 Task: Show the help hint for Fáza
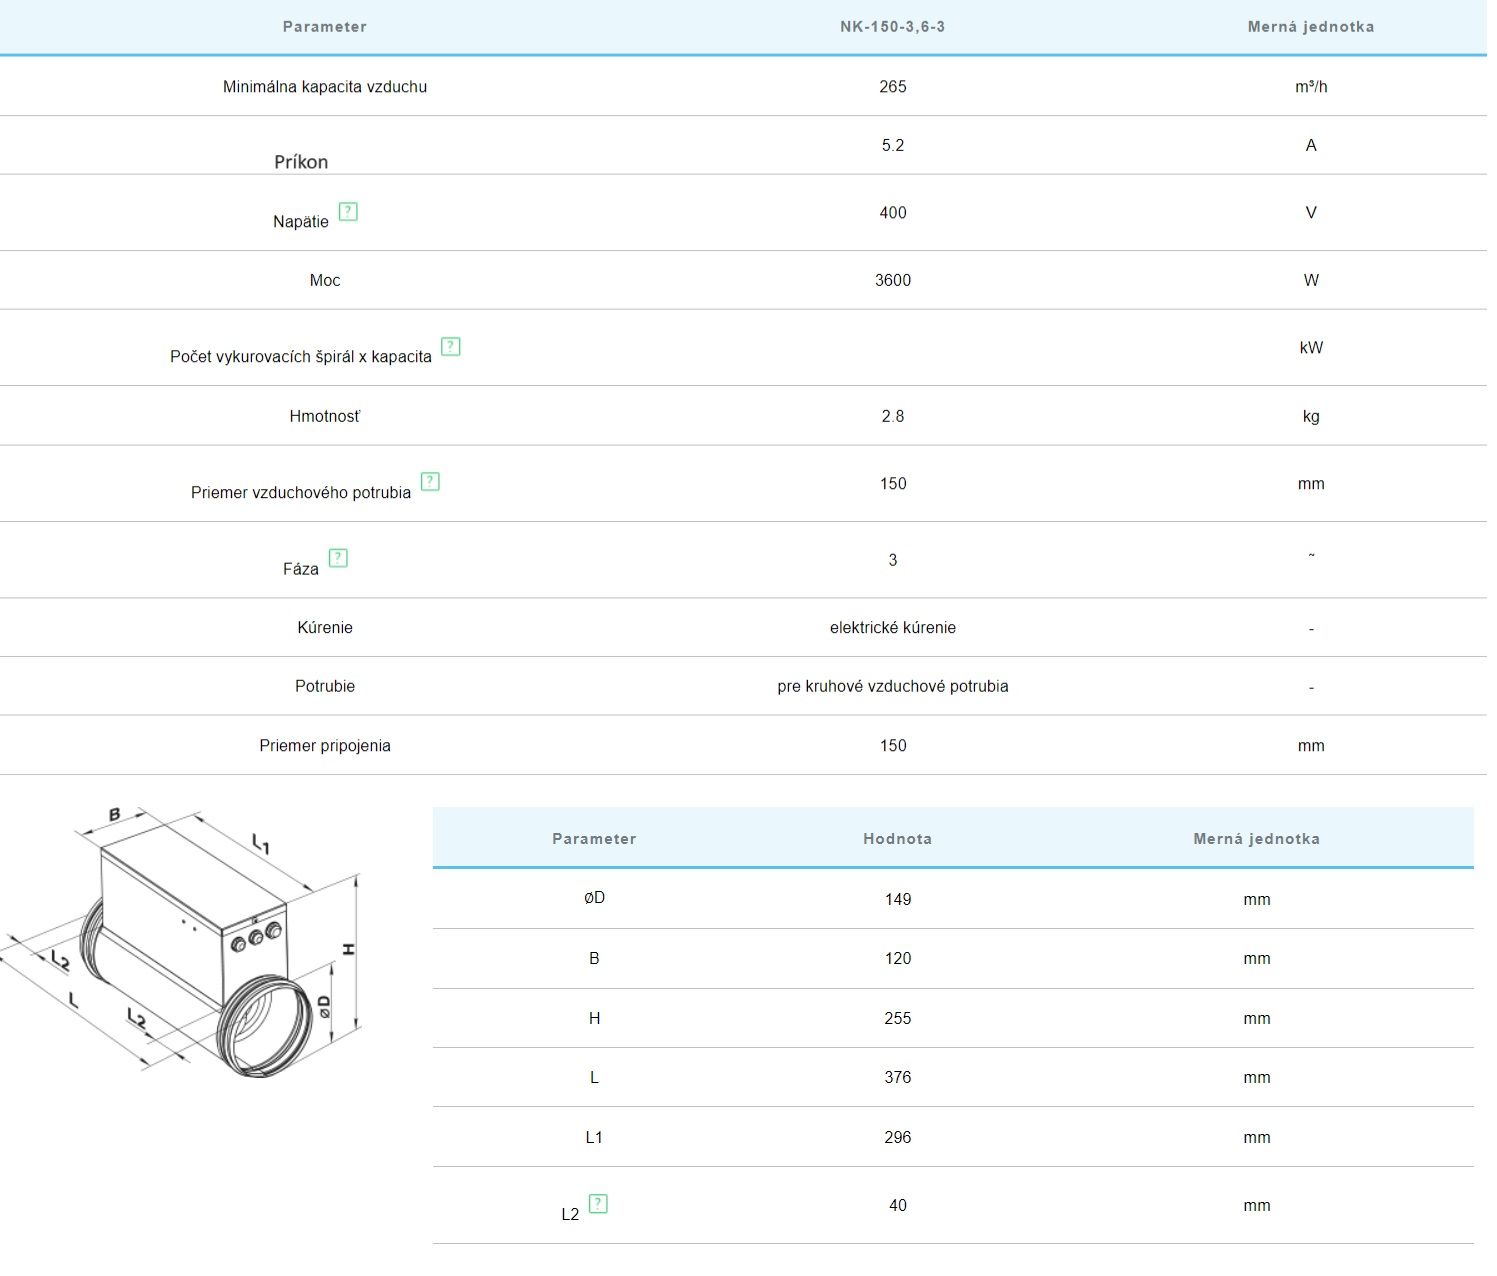[338, 558]
